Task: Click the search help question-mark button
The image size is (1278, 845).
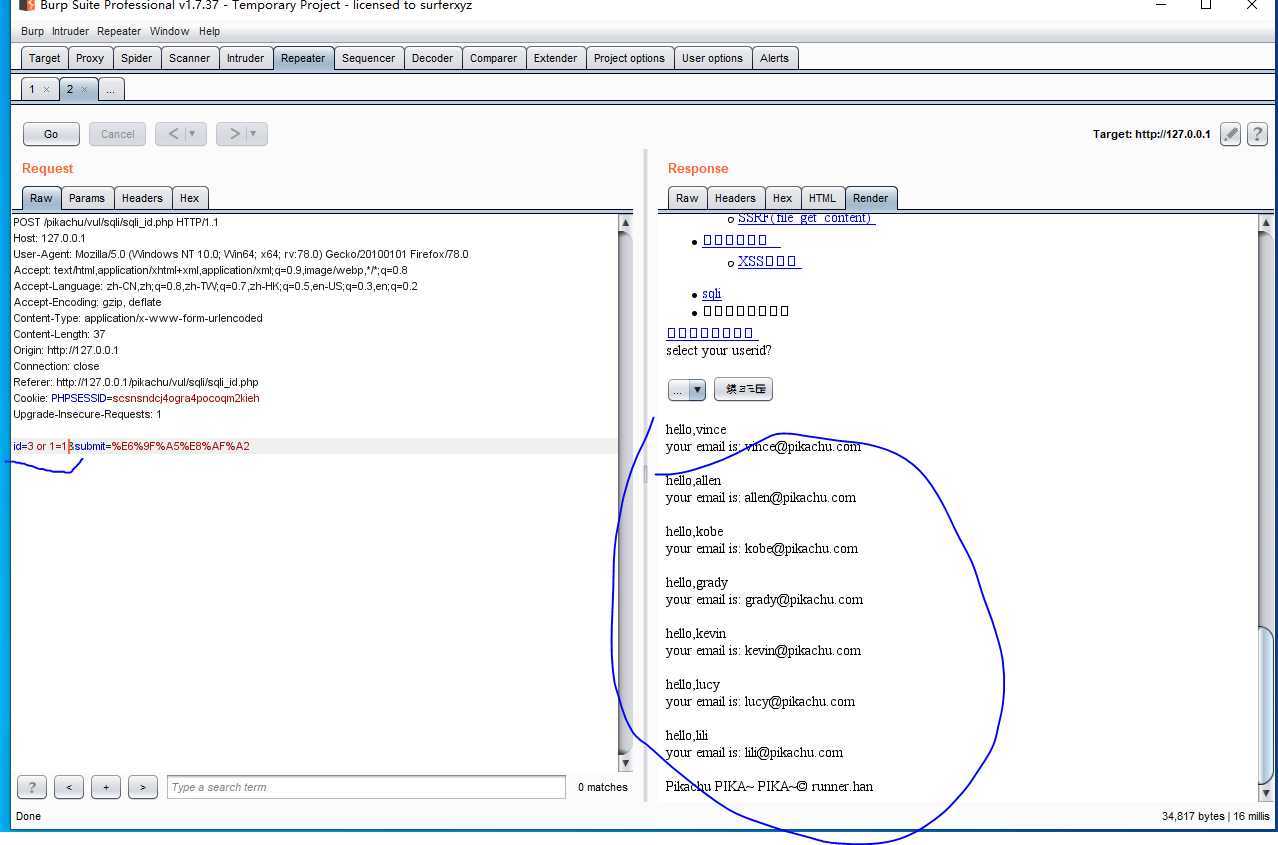Action: point(32,787)
